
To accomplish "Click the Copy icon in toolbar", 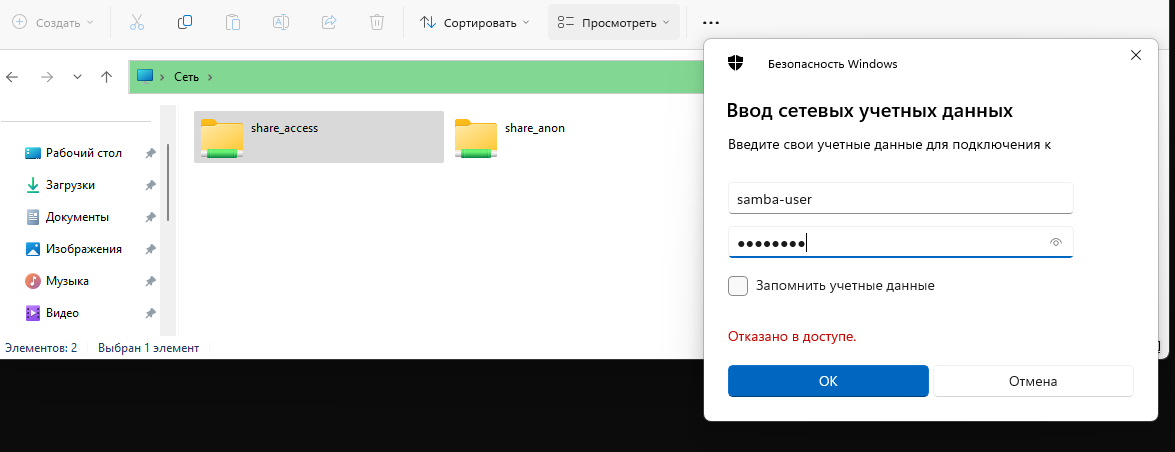I will click(185, 22).
